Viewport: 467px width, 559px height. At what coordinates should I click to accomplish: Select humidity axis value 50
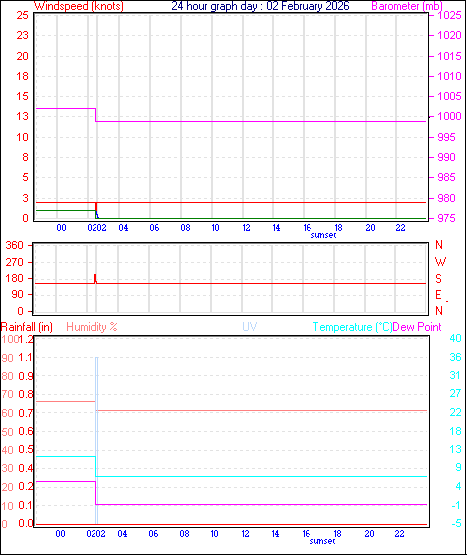7,432
